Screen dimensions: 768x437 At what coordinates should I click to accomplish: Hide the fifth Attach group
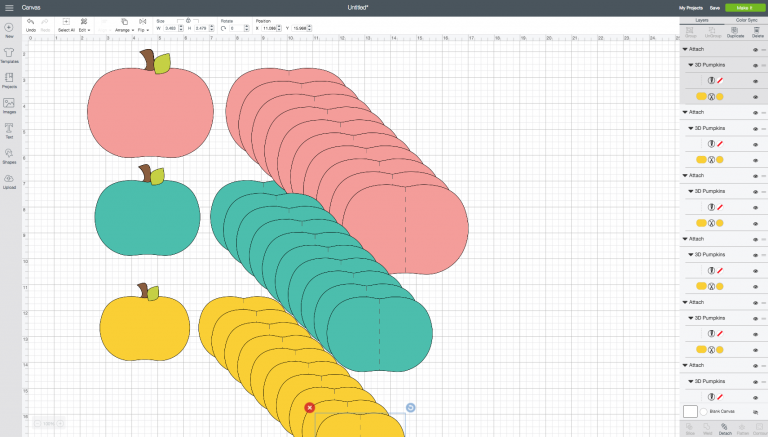pyautogui.click(x=755, y=303)
